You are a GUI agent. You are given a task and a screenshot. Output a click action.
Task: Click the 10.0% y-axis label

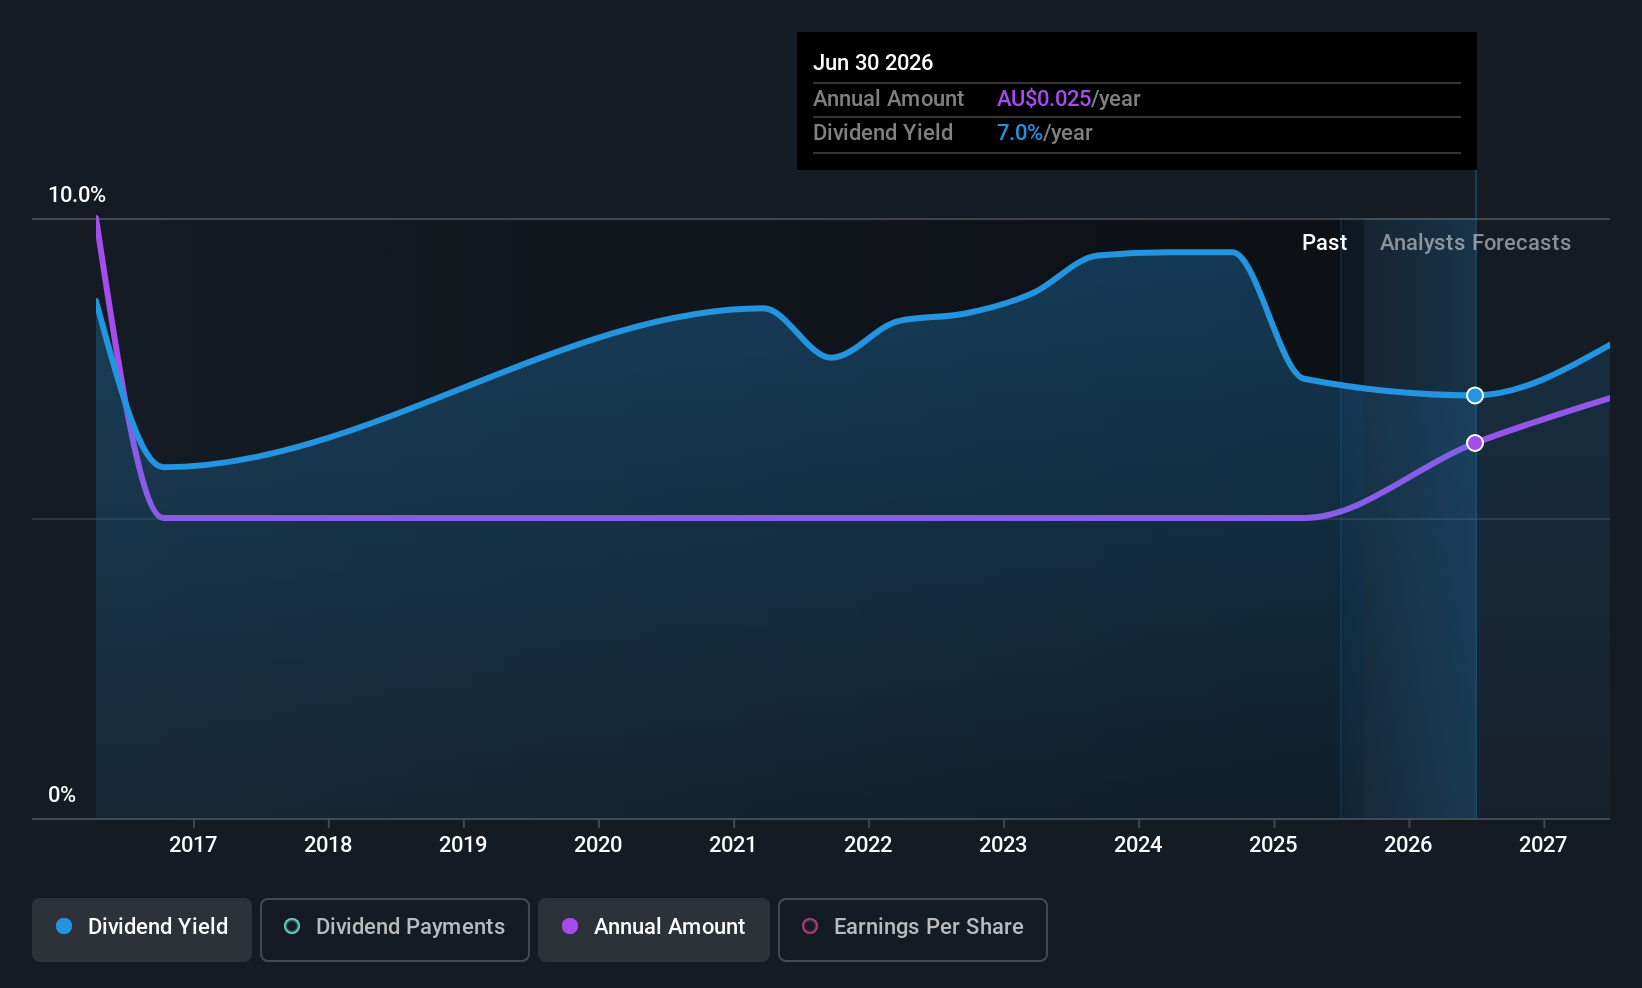click(77, 195)
